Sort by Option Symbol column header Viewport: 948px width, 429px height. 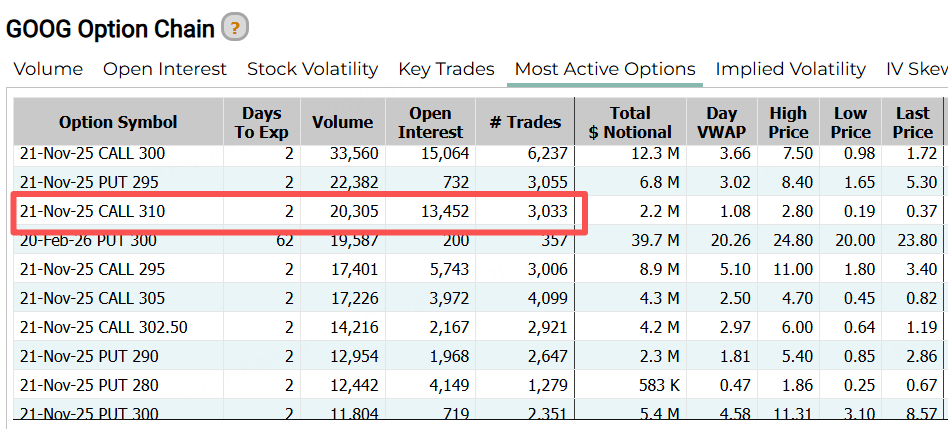(118, 122)
